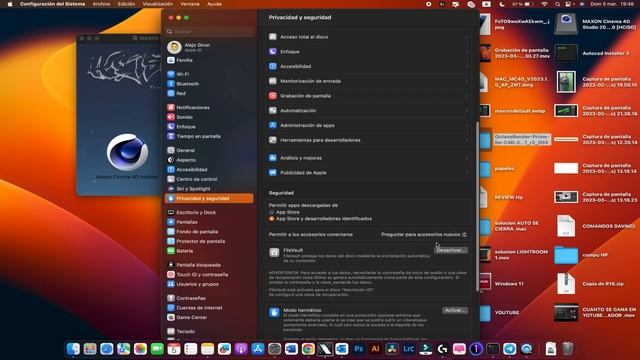The width and height of the screenshot is (640, 360).
Task: Expand Herramientas para desarrolladores row
Action: pyautogui.click(x=368, y=140)
